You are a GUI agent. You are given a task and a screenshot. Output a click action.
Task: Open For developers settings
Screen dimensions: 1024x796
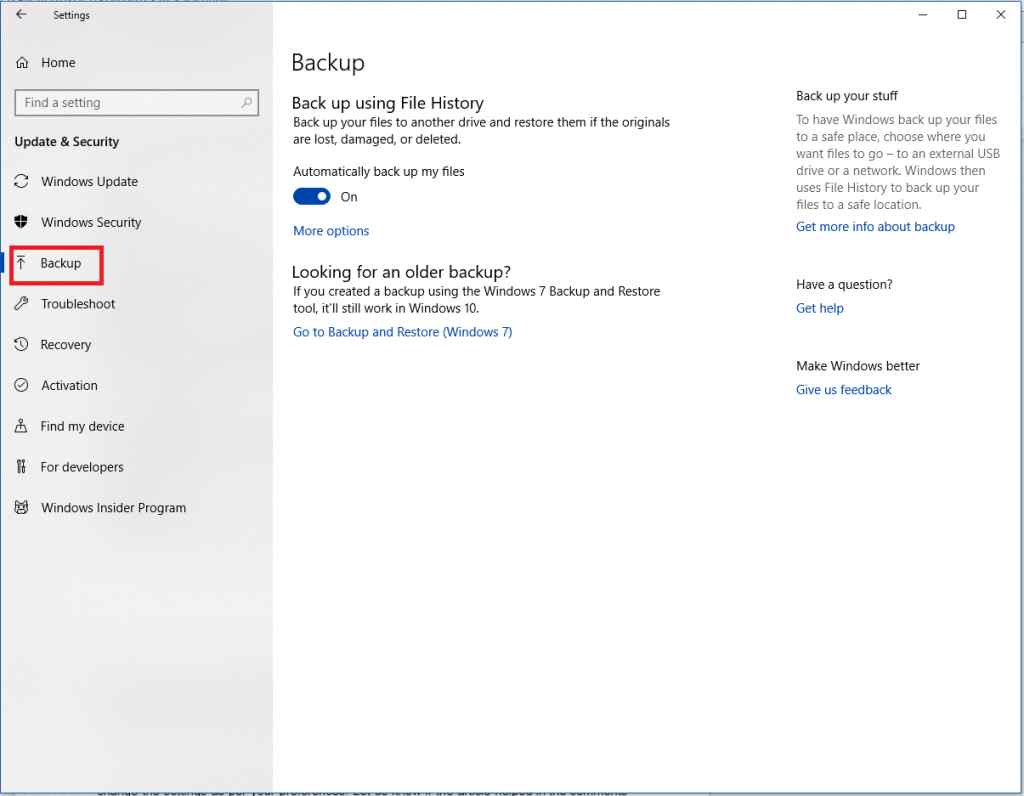tap(82, 467)
